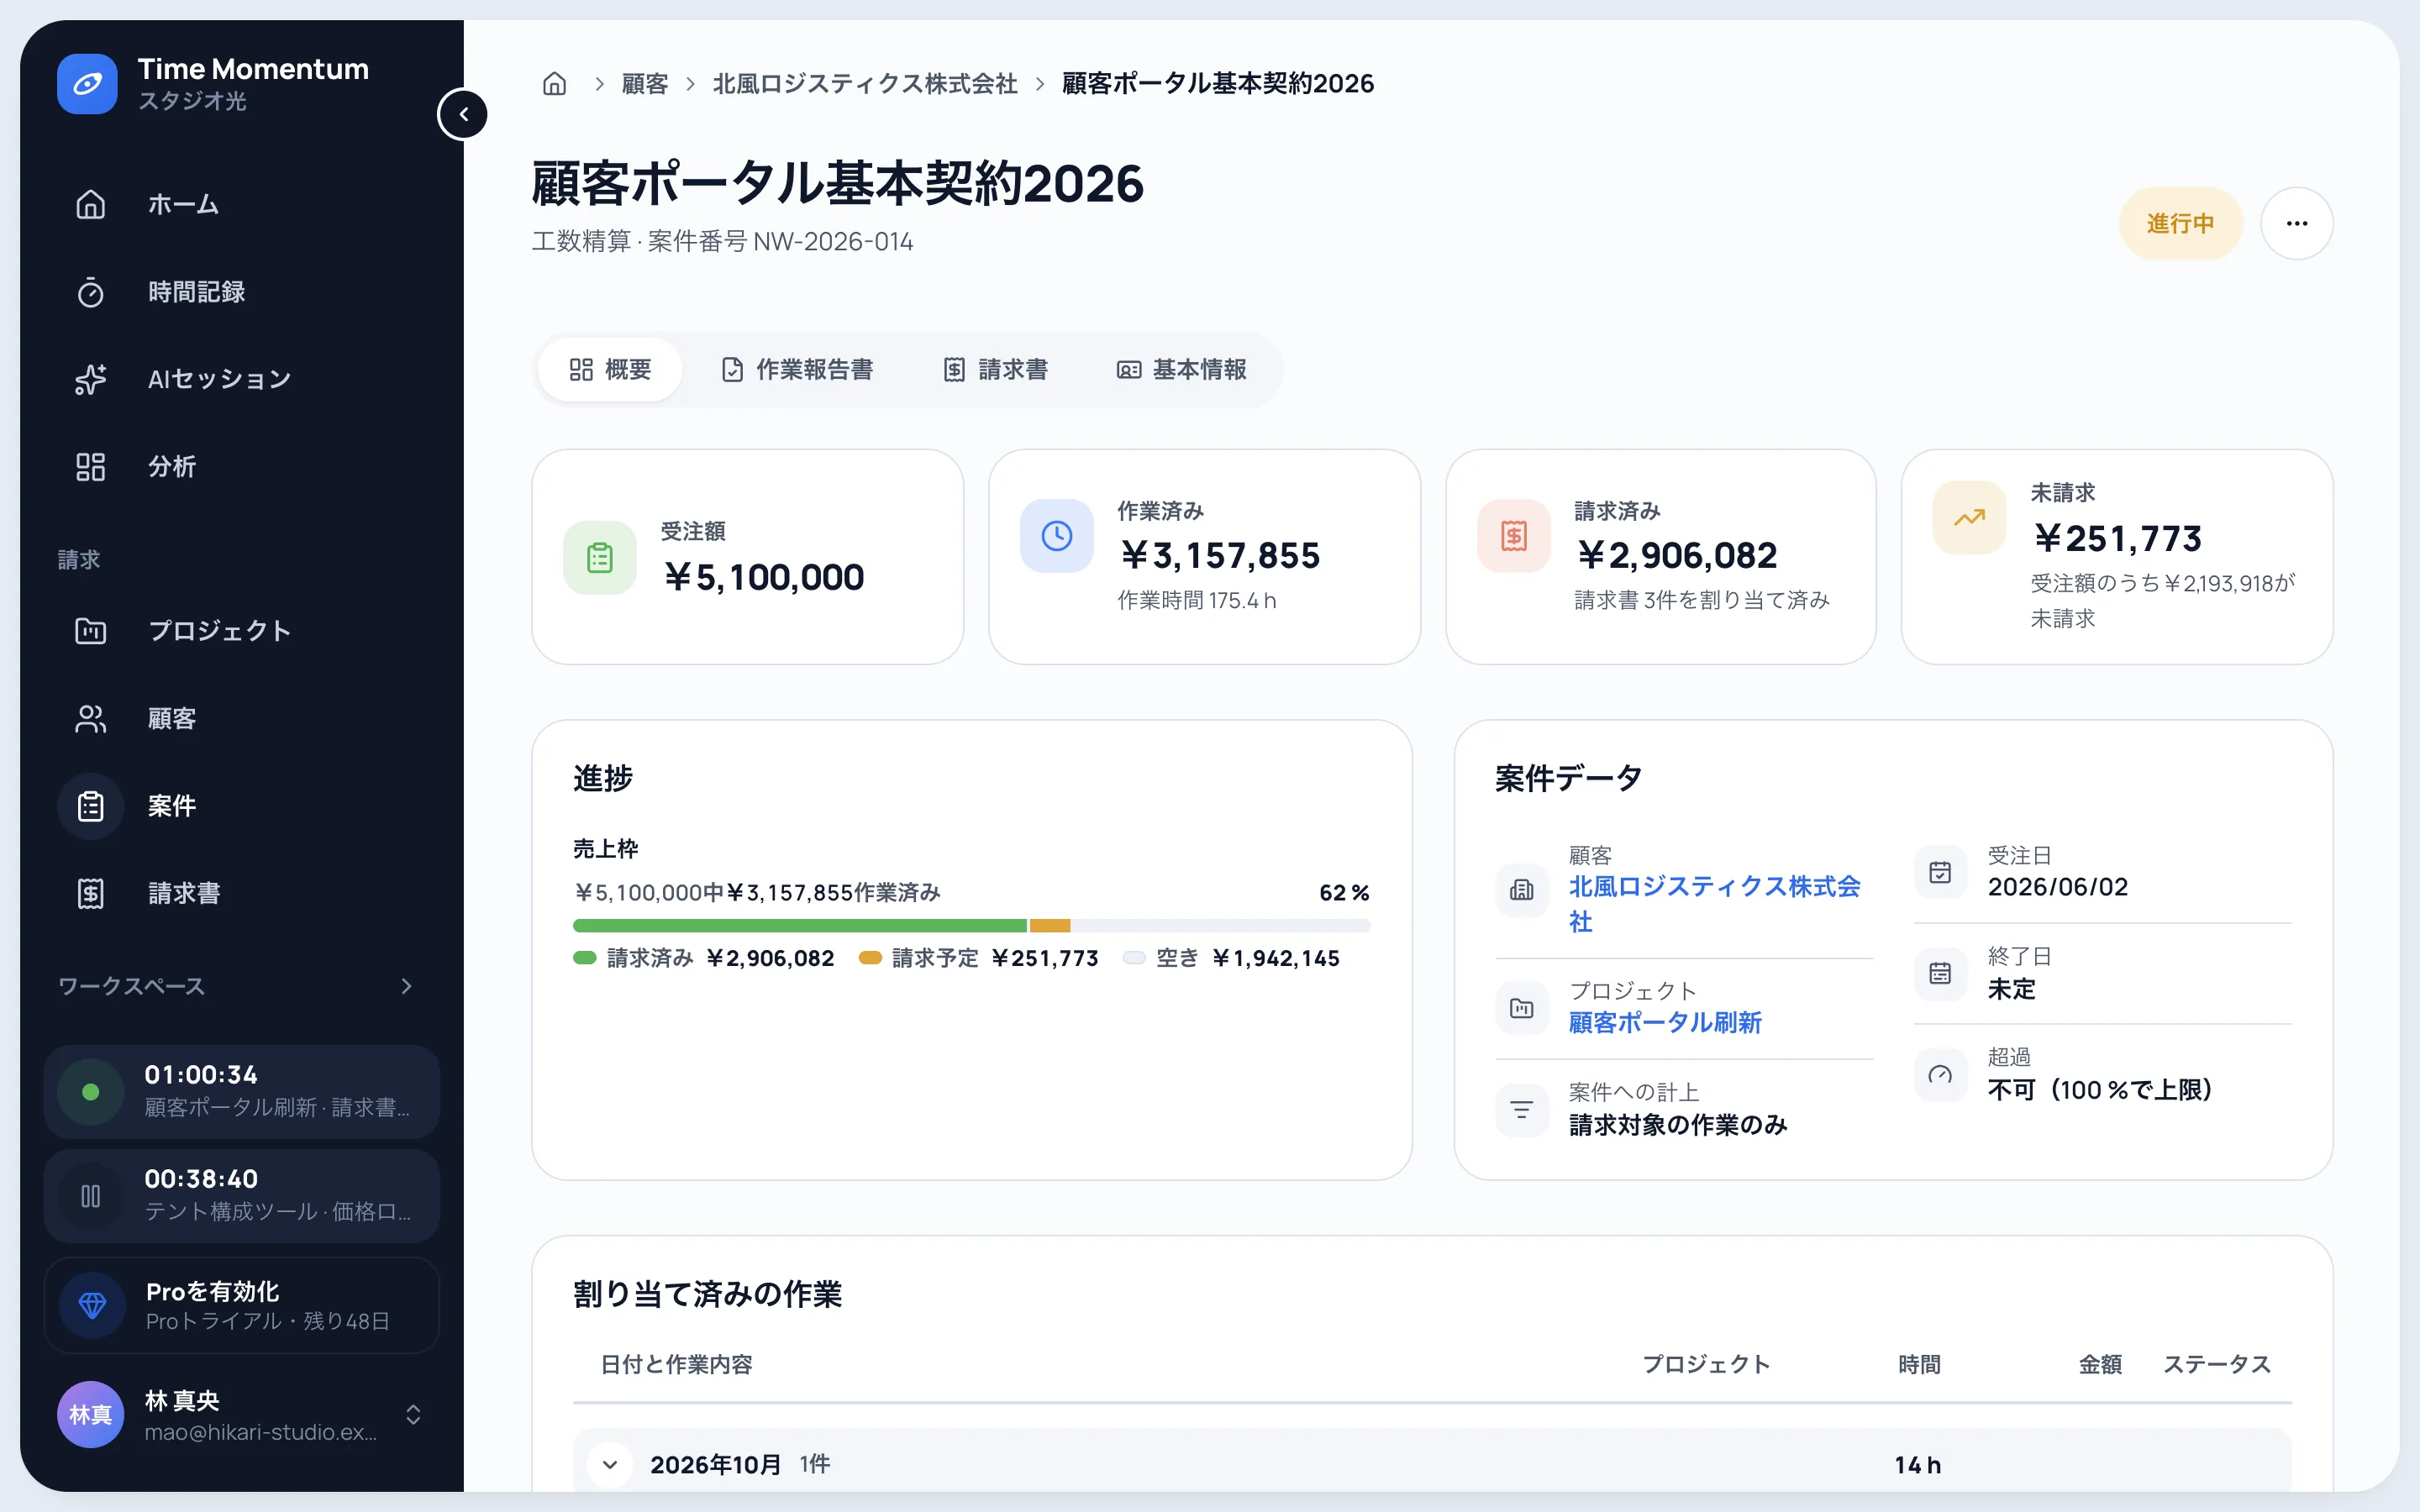Click the green clipboard icon on 受注額 card
The height and width of the screenshot is (1512, 2420).
[600, 558]
